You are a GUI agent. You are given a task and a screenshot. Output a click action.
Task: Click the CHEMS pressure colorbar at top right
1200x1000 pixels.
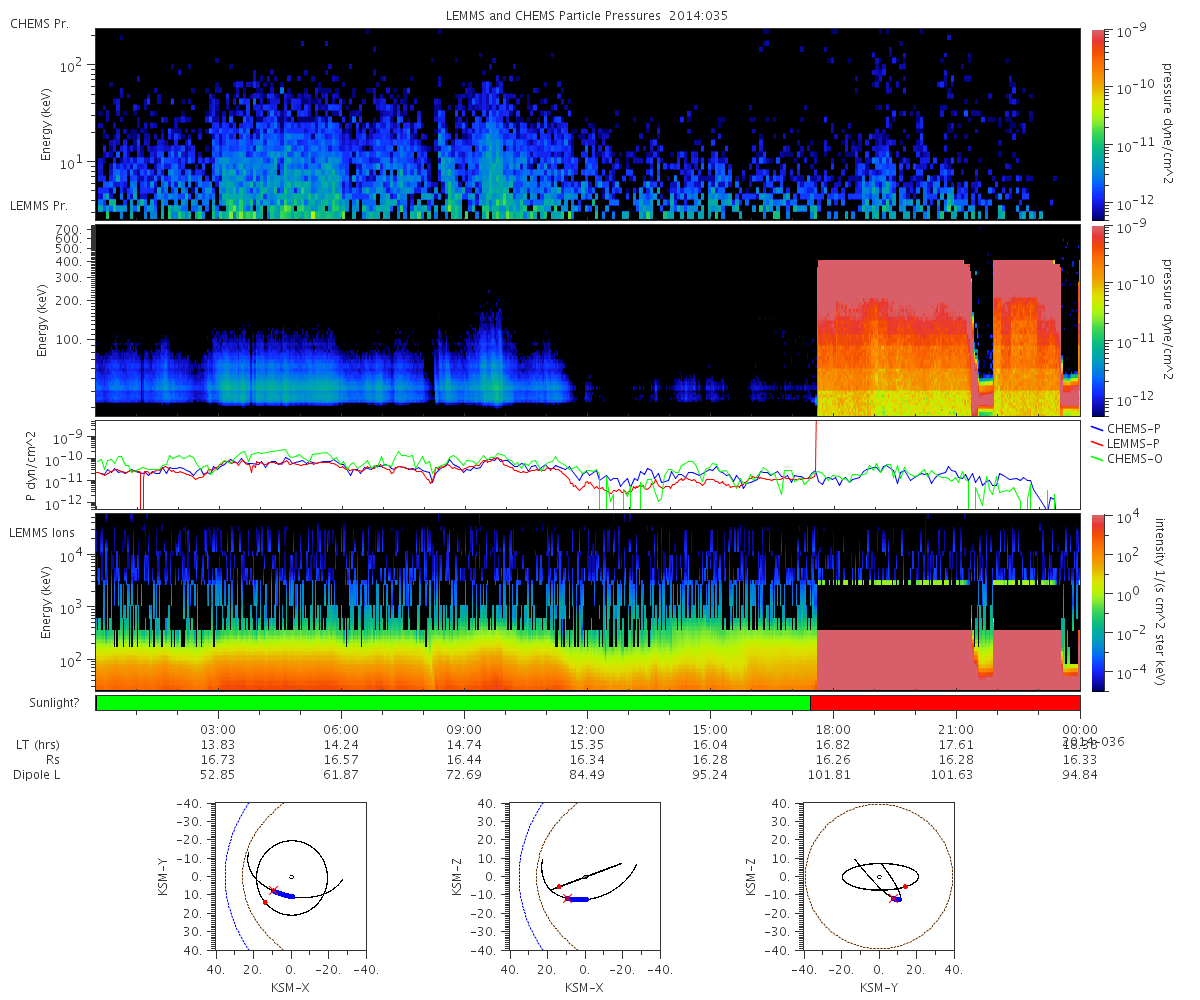pyautogui.click(x=1098, y=123)
